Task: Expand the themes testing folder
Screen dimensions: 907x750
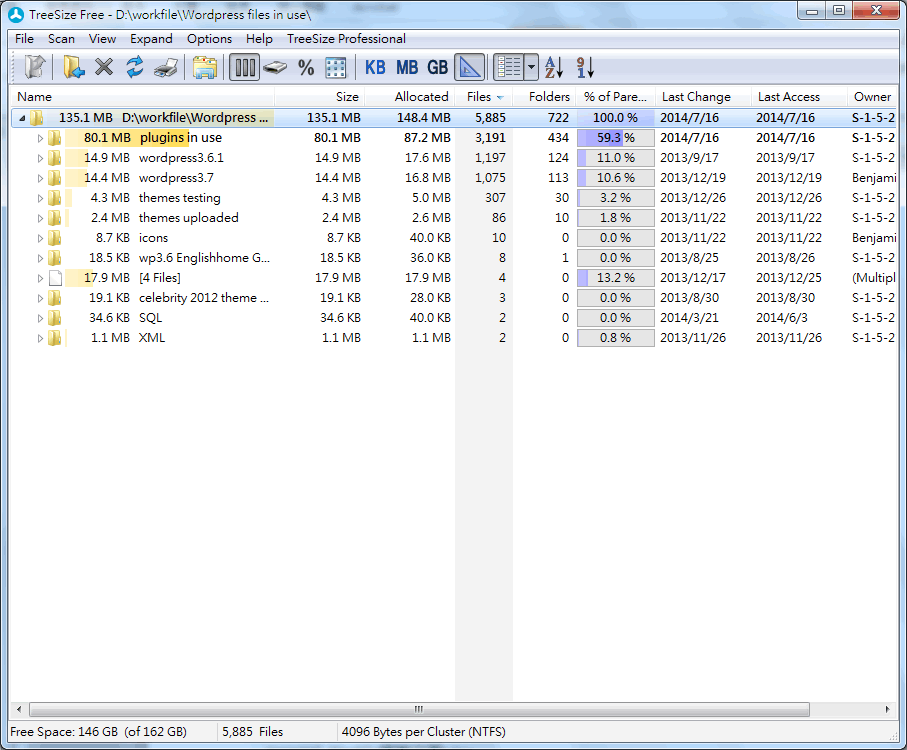Action: [x=40, y=198]
